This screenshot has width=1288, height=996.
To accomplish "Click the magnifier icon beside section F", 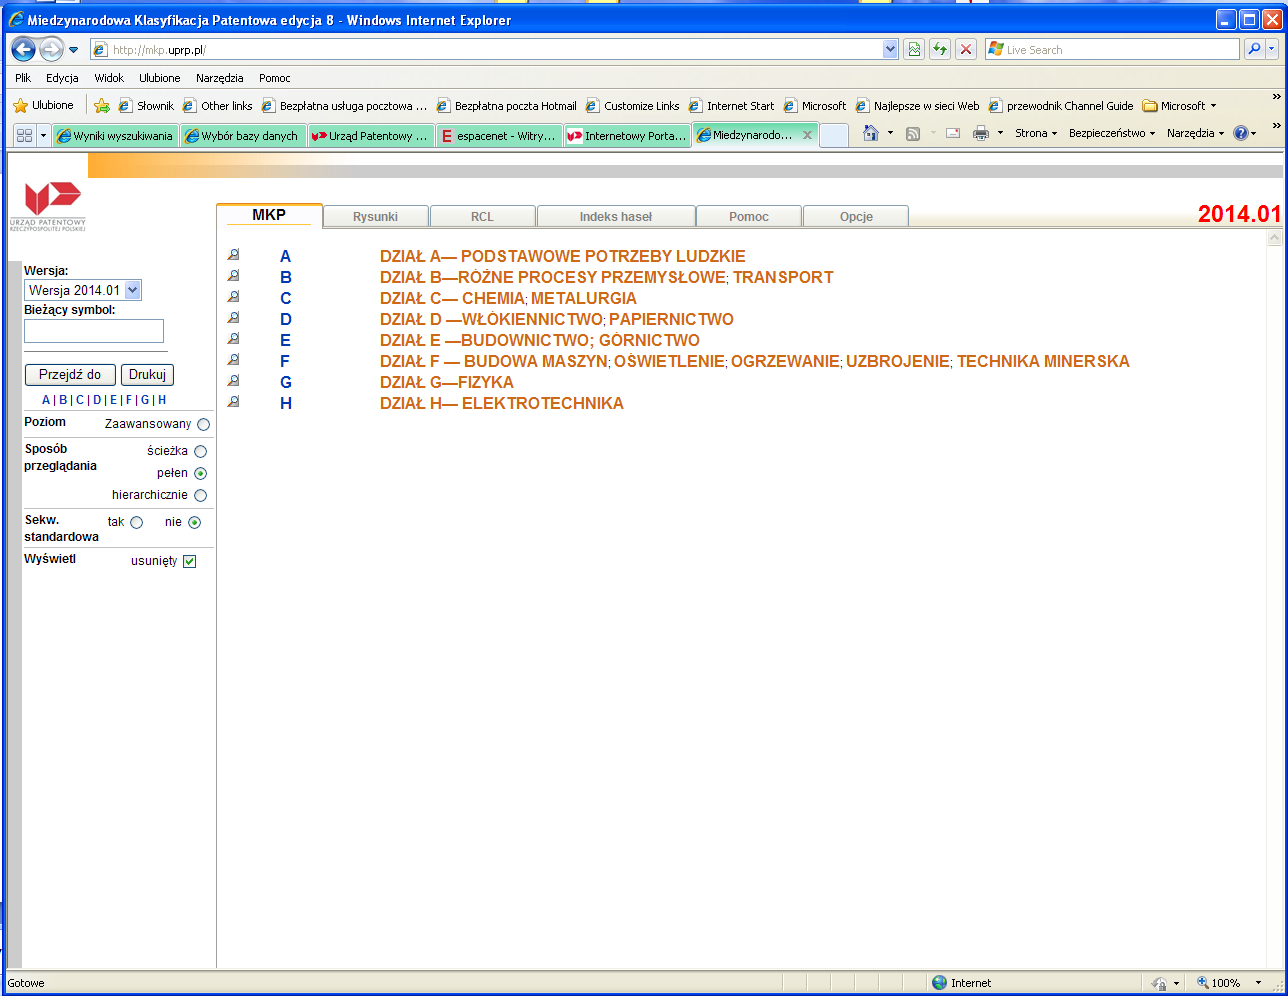I will click(x=233, y=360).
